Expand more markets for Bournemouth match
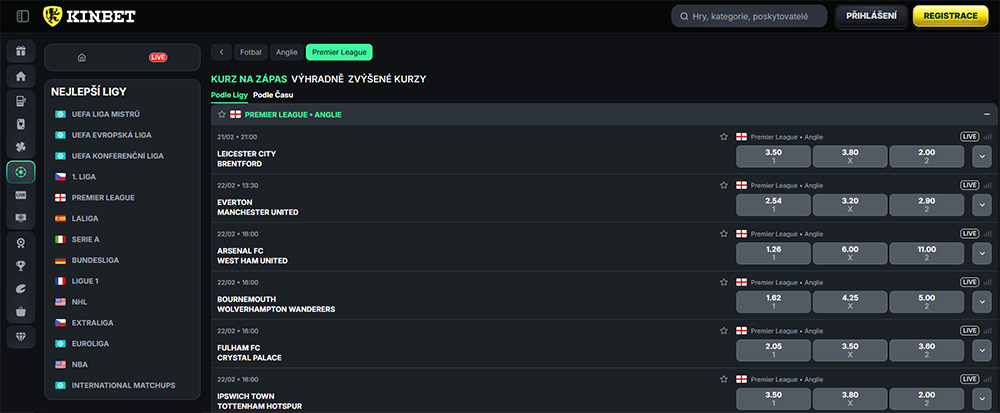1000x413 pixels. point(982,301)
